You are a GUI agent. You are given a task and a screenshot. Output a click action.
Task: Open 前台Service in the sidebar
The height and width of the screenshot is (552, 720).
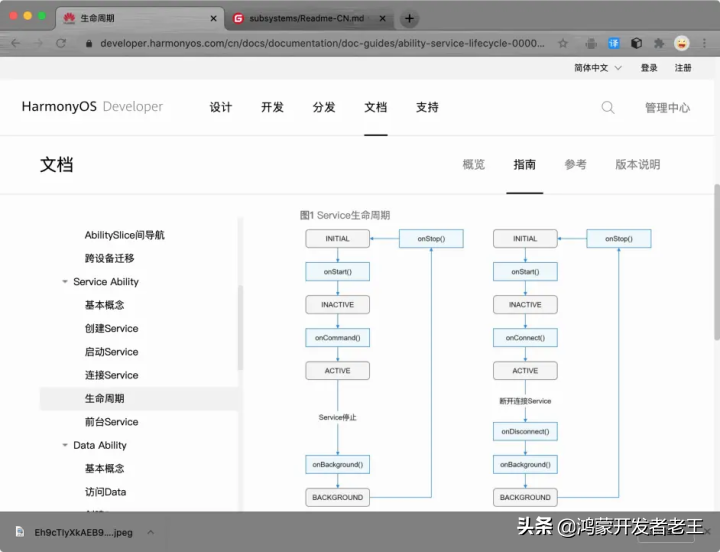point(111,422)
